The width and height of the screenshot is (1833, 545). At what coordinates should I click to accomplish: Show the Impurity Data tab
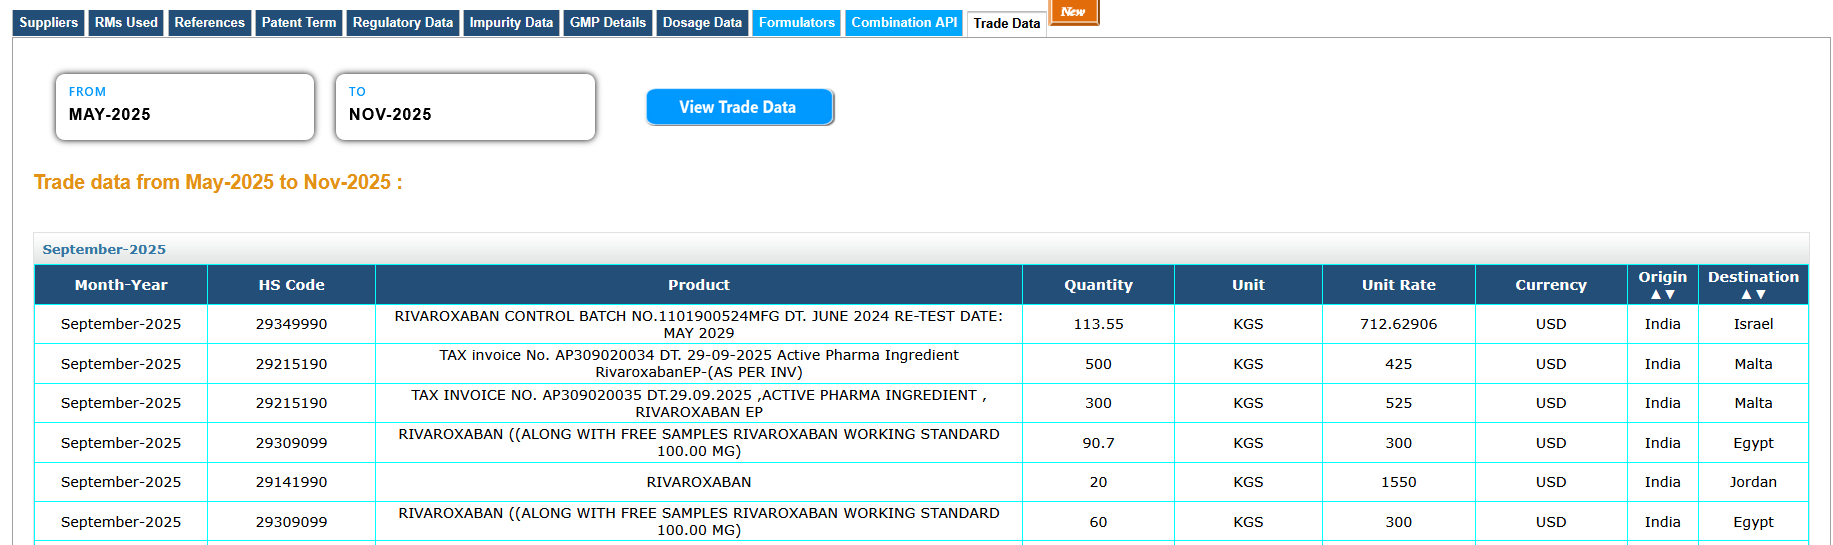(x=511, y=23)
